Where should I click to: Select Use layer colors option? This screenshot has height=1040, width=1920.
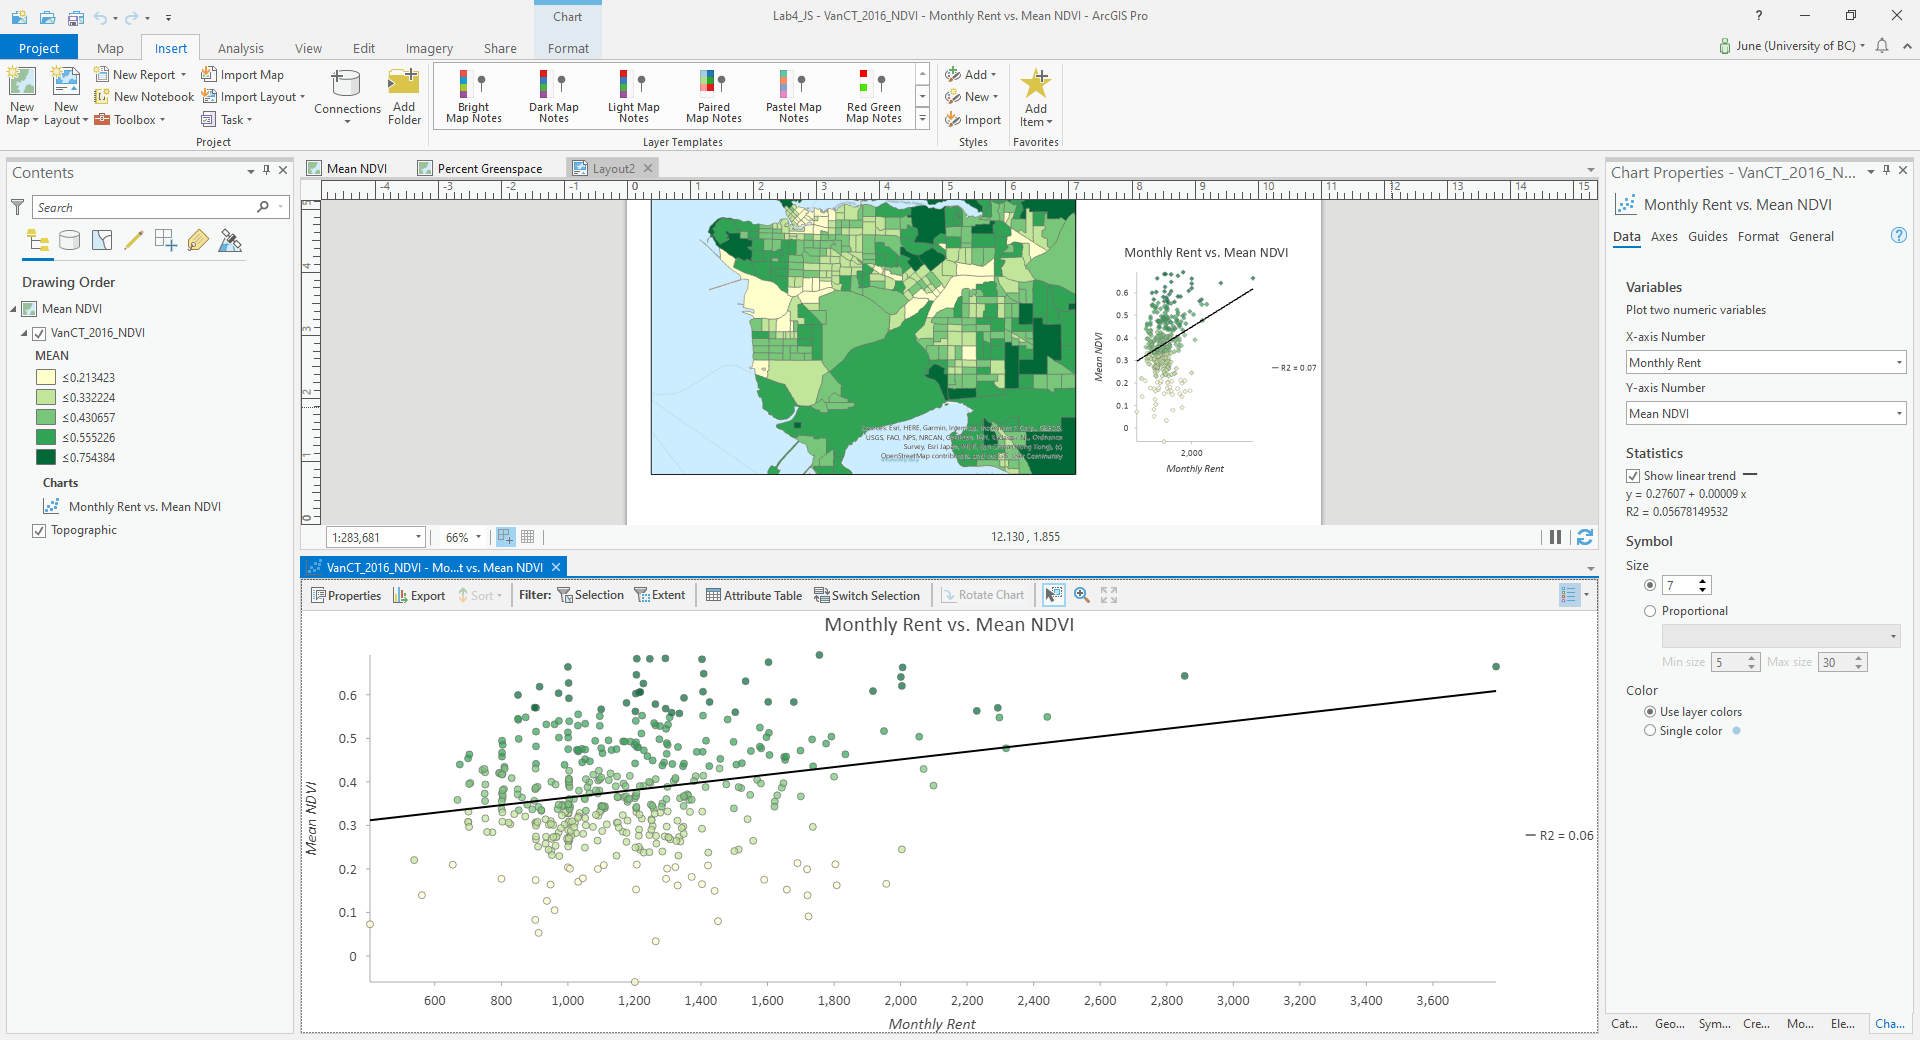[1650, 712]
